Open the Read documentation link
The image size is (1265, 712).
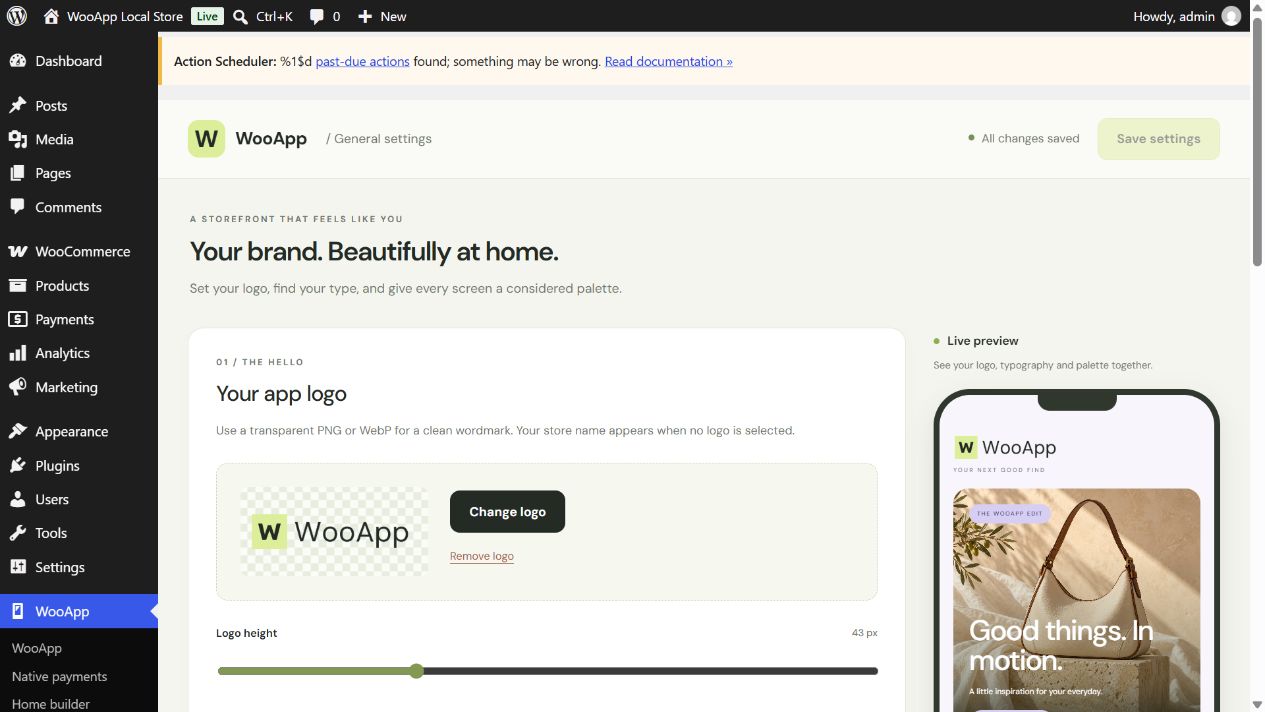coord(669,61)
